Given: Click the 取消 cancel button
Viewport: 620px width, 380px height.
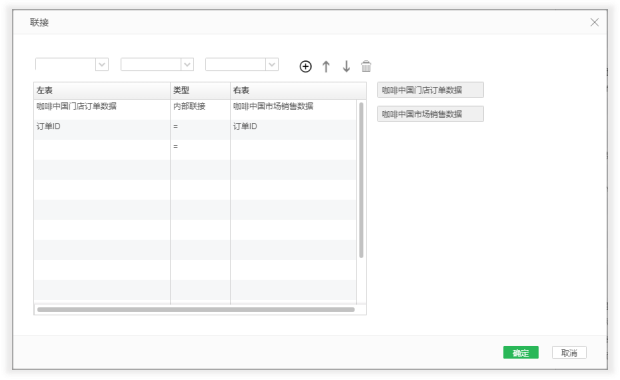Looking at the screenshot, I should click(x=569, y=352).
